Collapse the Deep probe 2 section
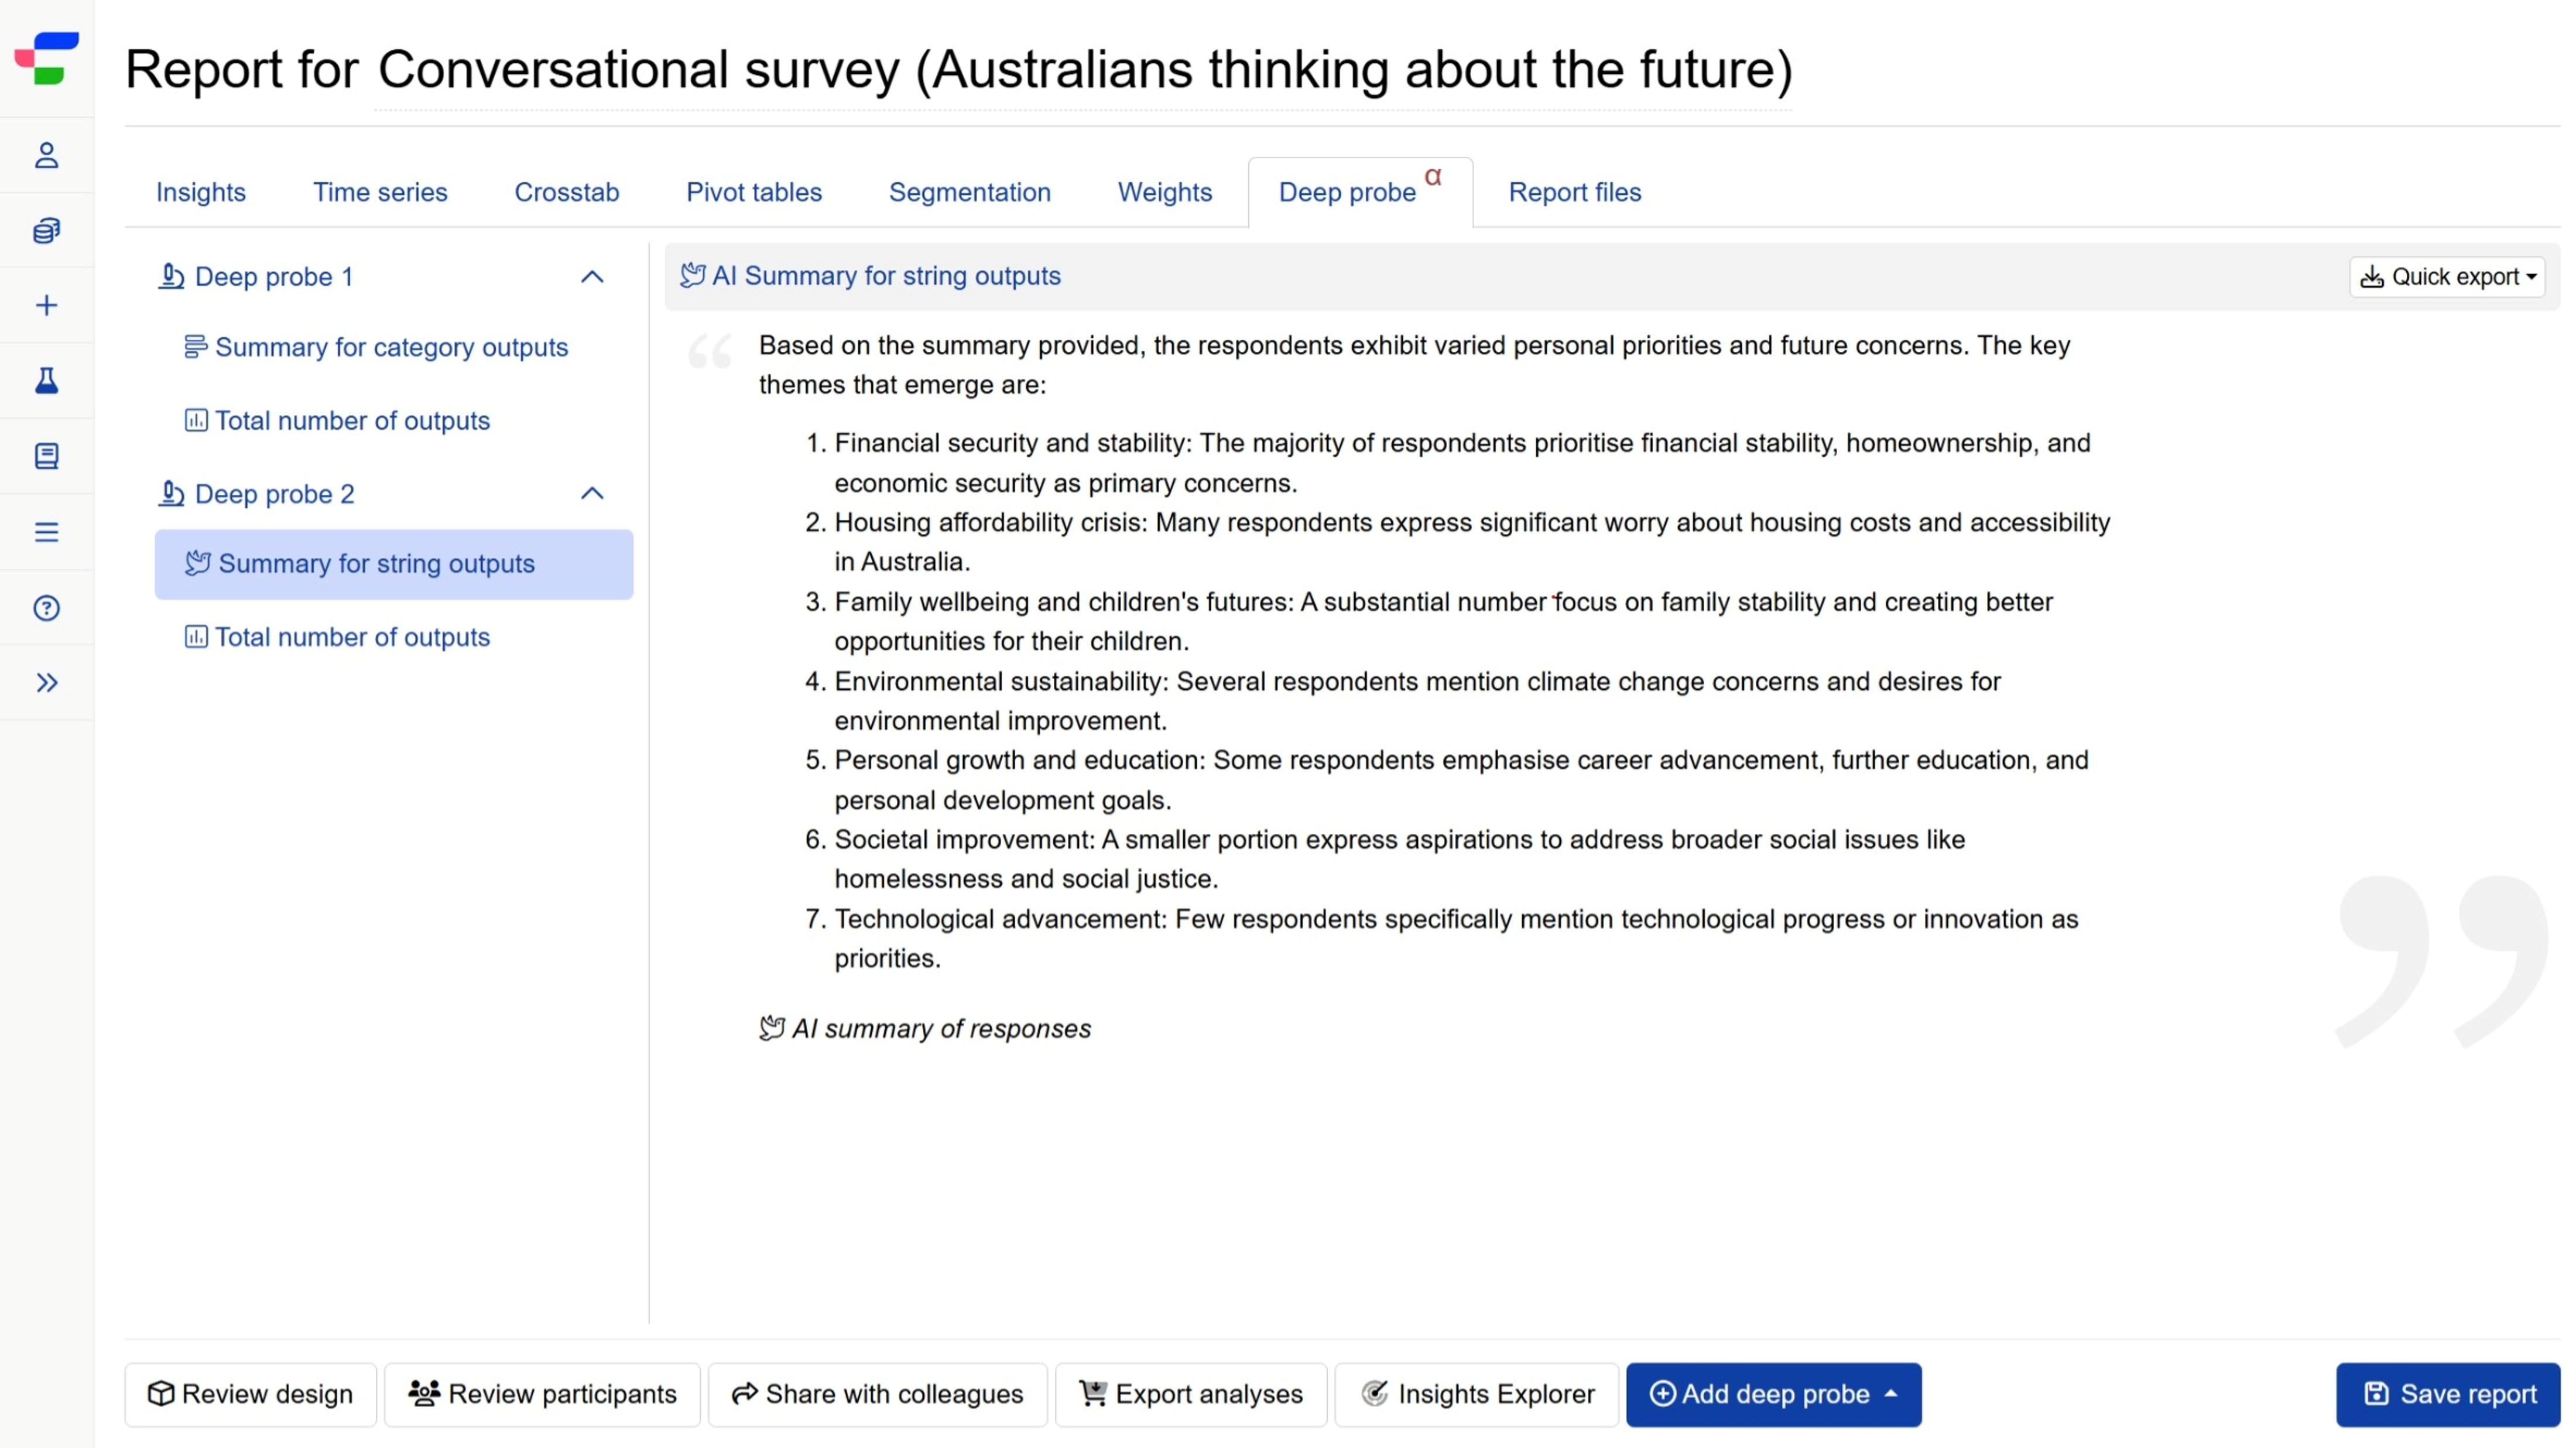This screenshot has width=2576, height=1448. click(592, 494)
